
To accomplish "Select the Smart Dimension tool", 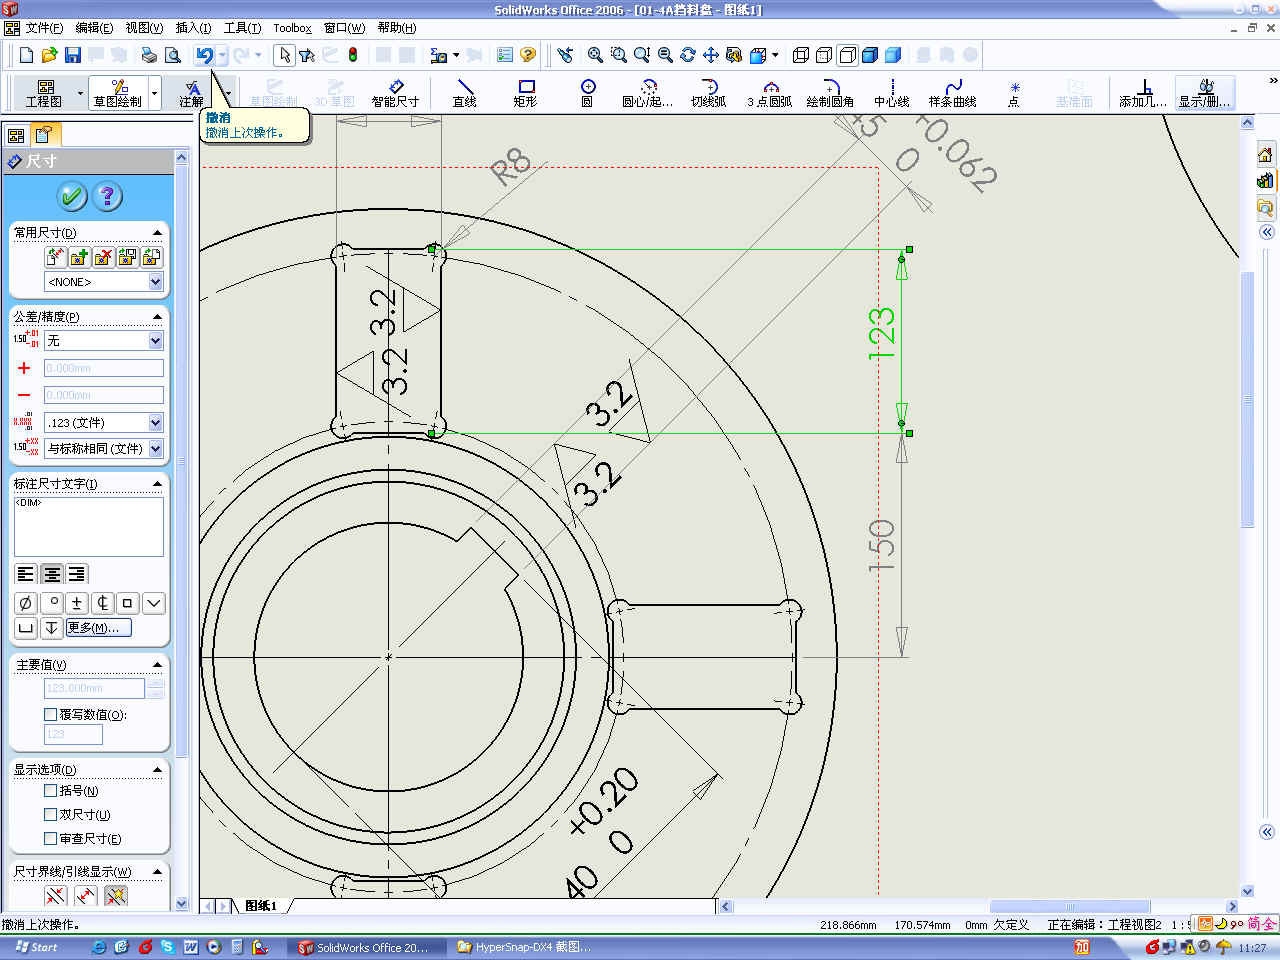I will click(395, 92).
